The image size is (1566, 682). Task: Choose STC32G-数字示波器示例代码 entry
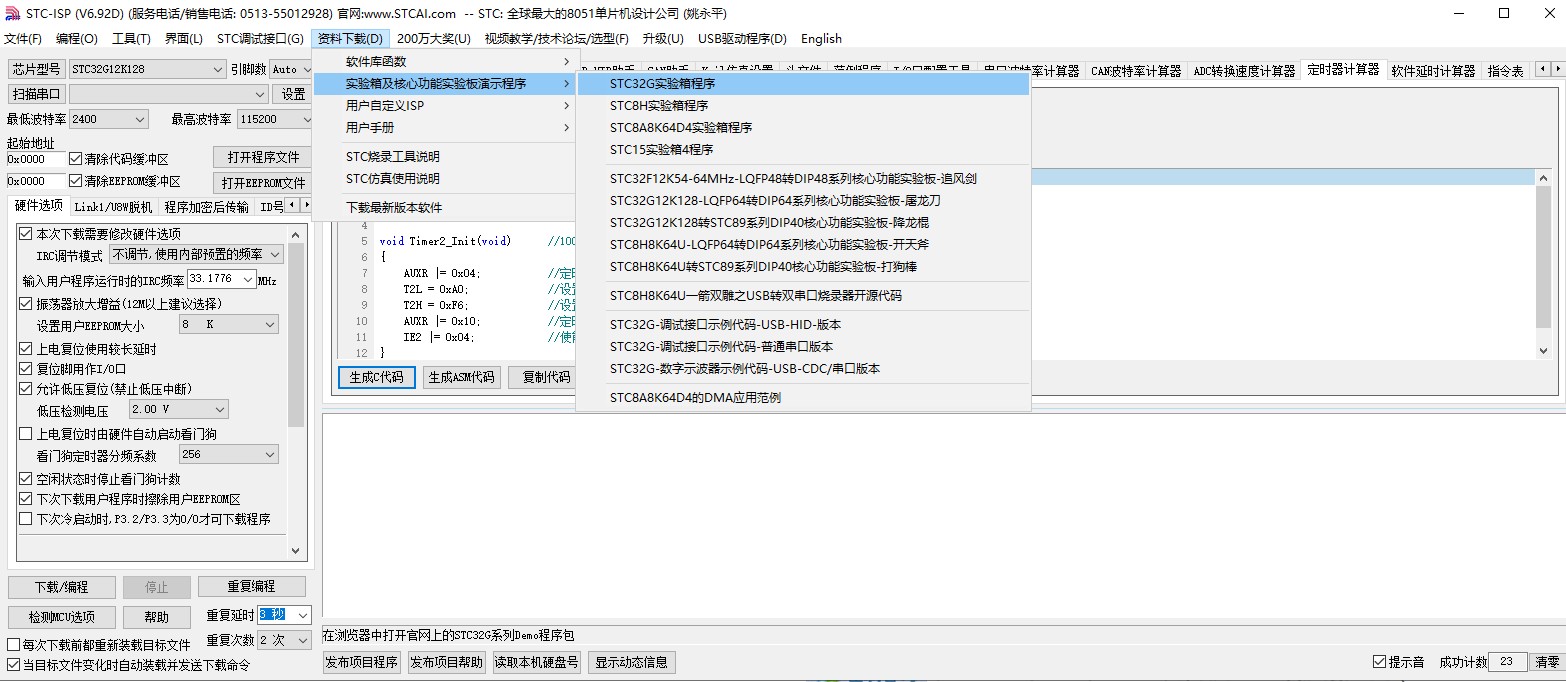click(803, 369)
